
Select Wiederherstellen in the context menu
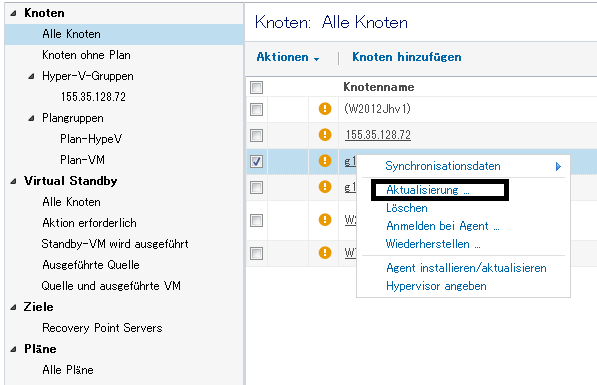coord(433,244)
